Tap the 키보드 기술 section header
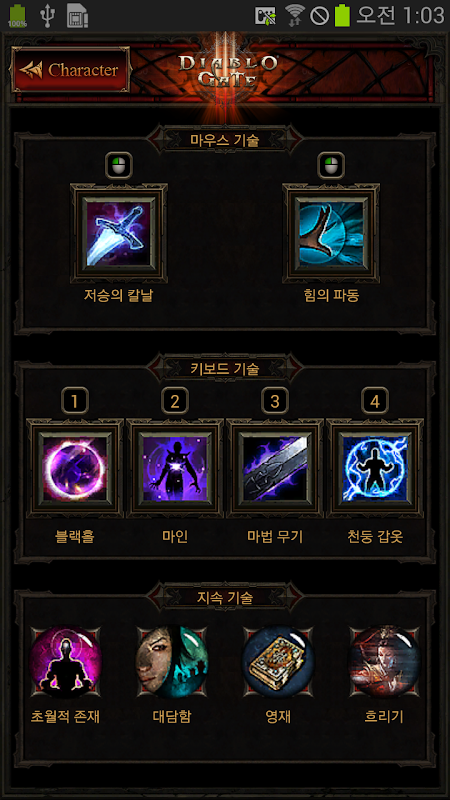The width and height of the screenshot is (450, 800). [x=225, y=368]
